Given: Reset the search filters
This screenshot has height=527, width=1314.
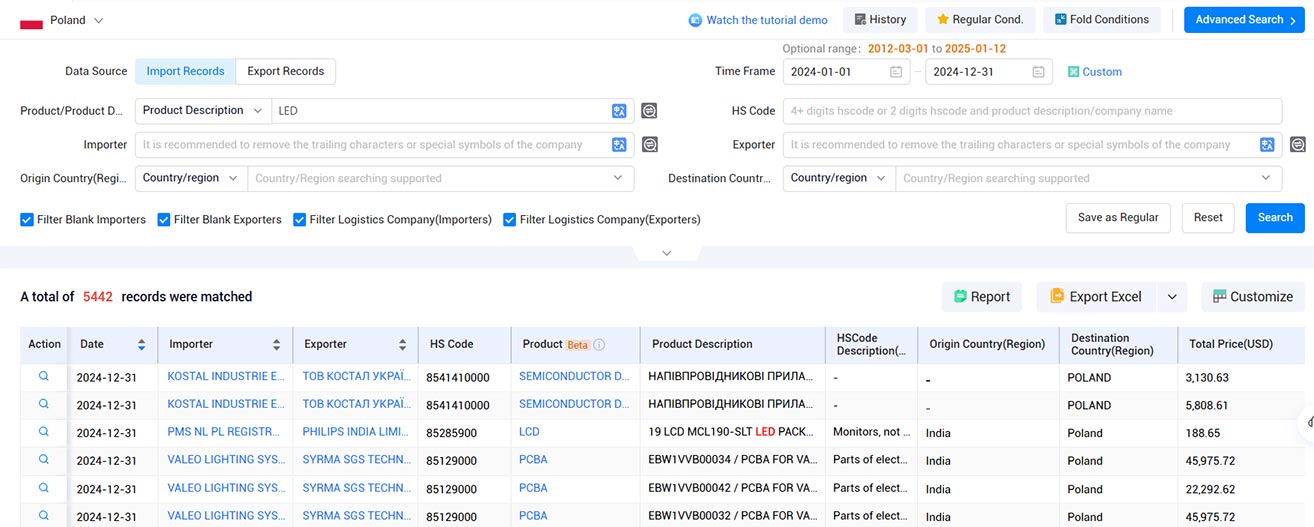Looking at the screenshot, I should [1208, 218].
